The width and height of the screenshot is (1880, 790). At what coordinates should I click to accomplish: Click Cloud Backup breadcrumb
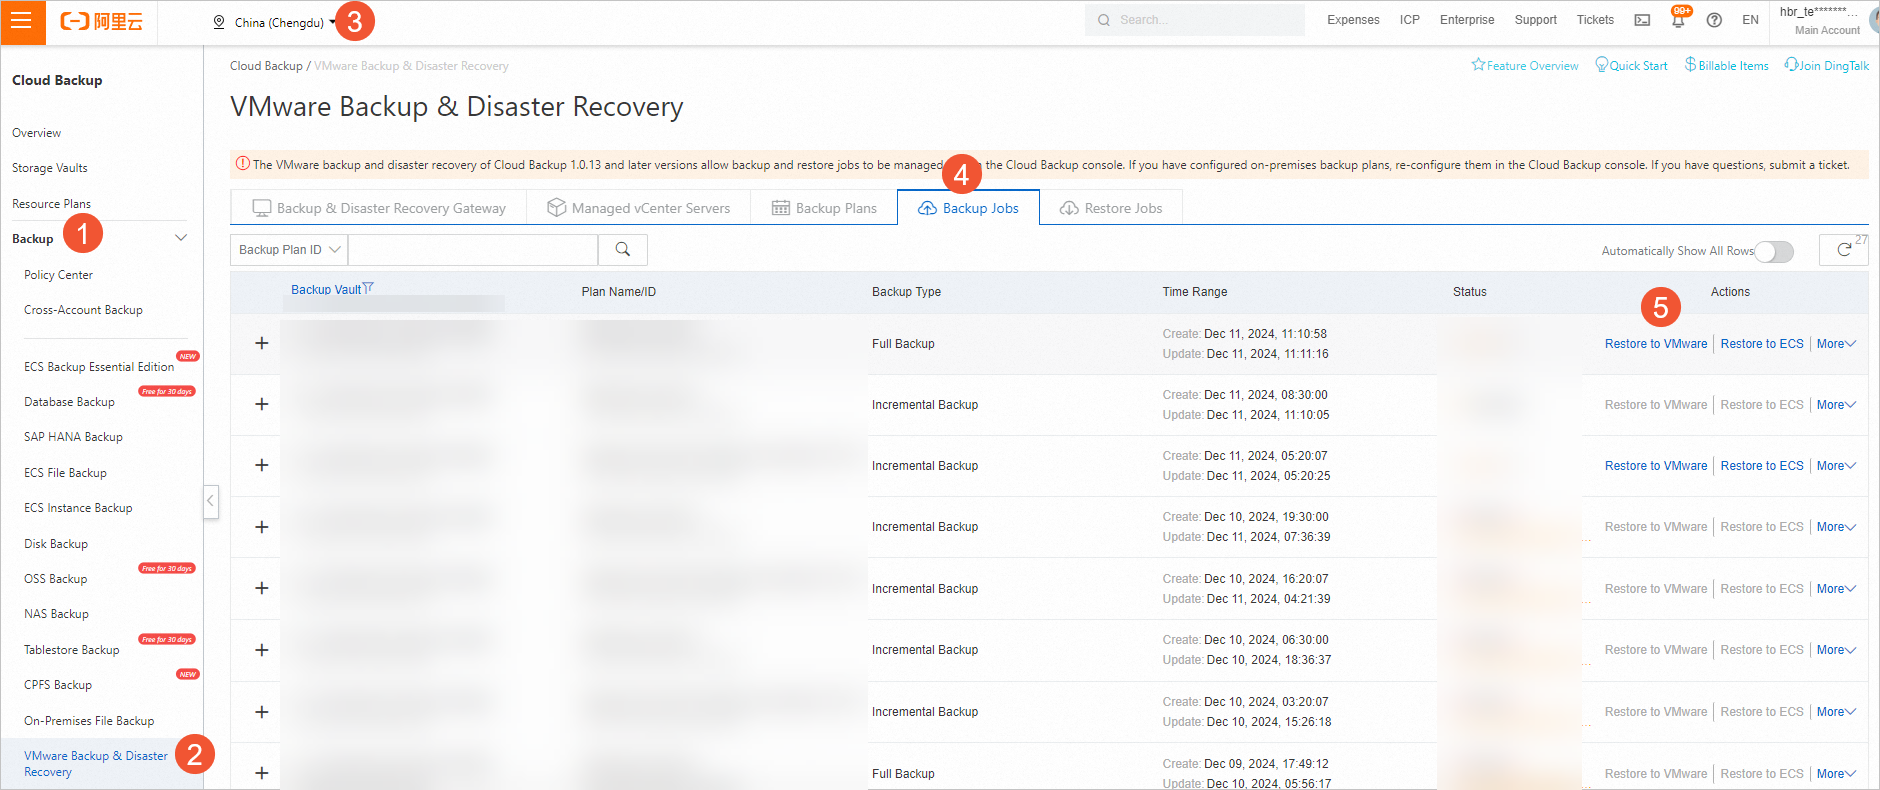(x=266, y=66)
